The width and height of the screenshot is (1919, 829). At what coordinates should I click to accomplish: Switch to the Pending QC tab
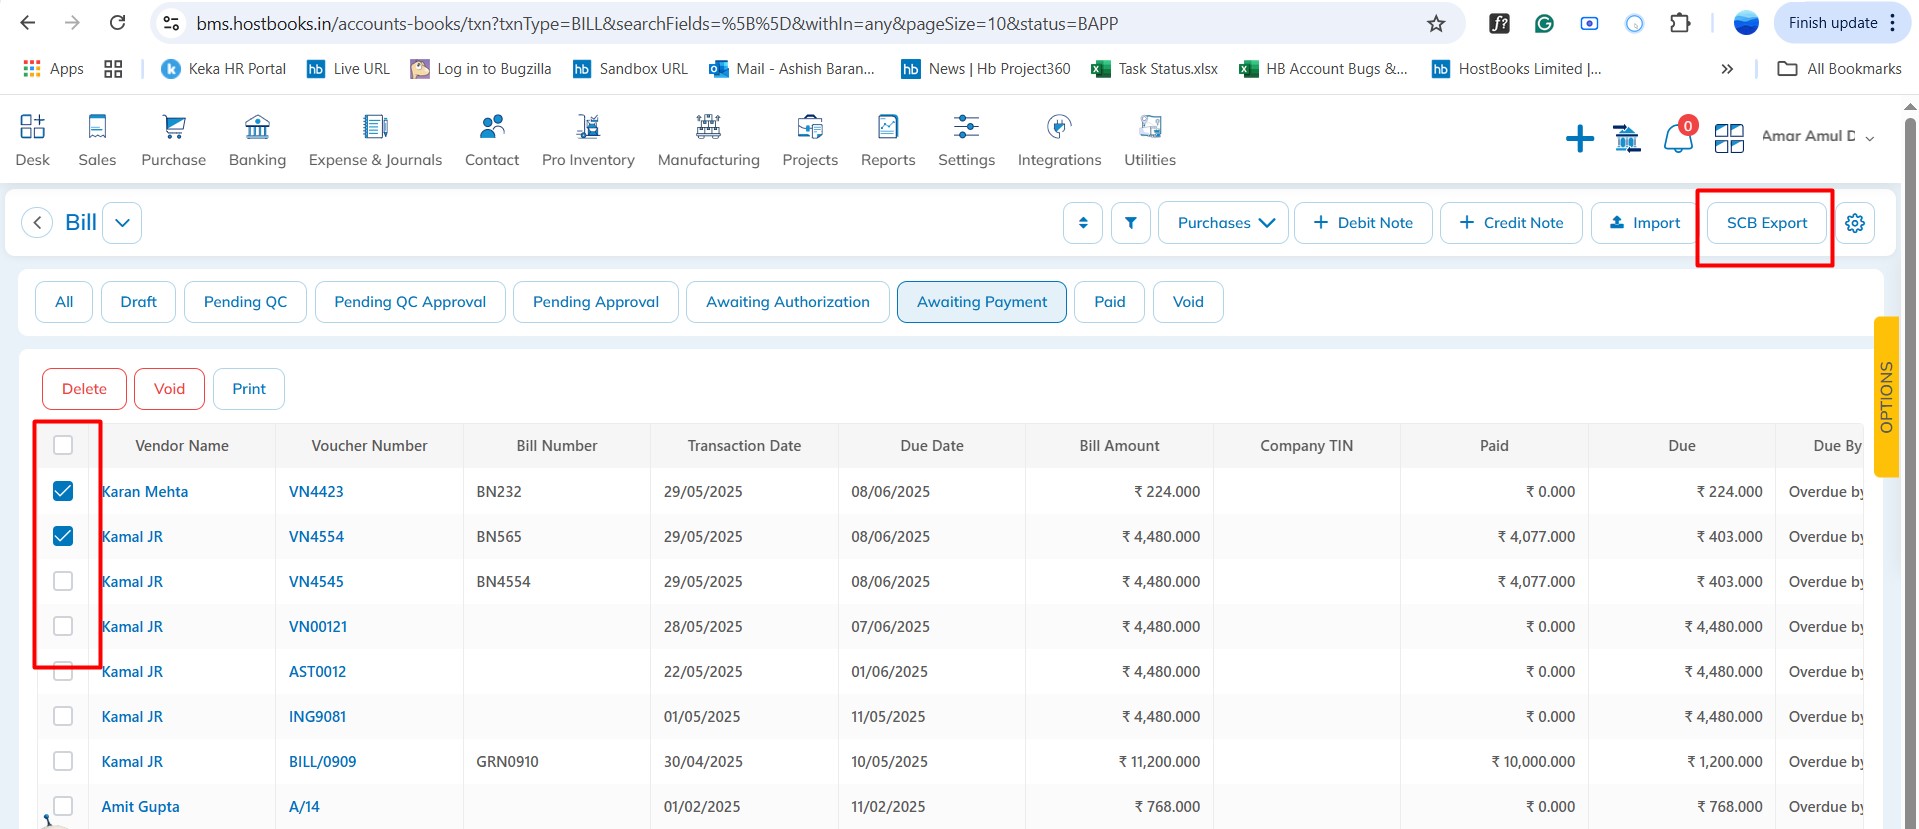click(x=245, y=302)
